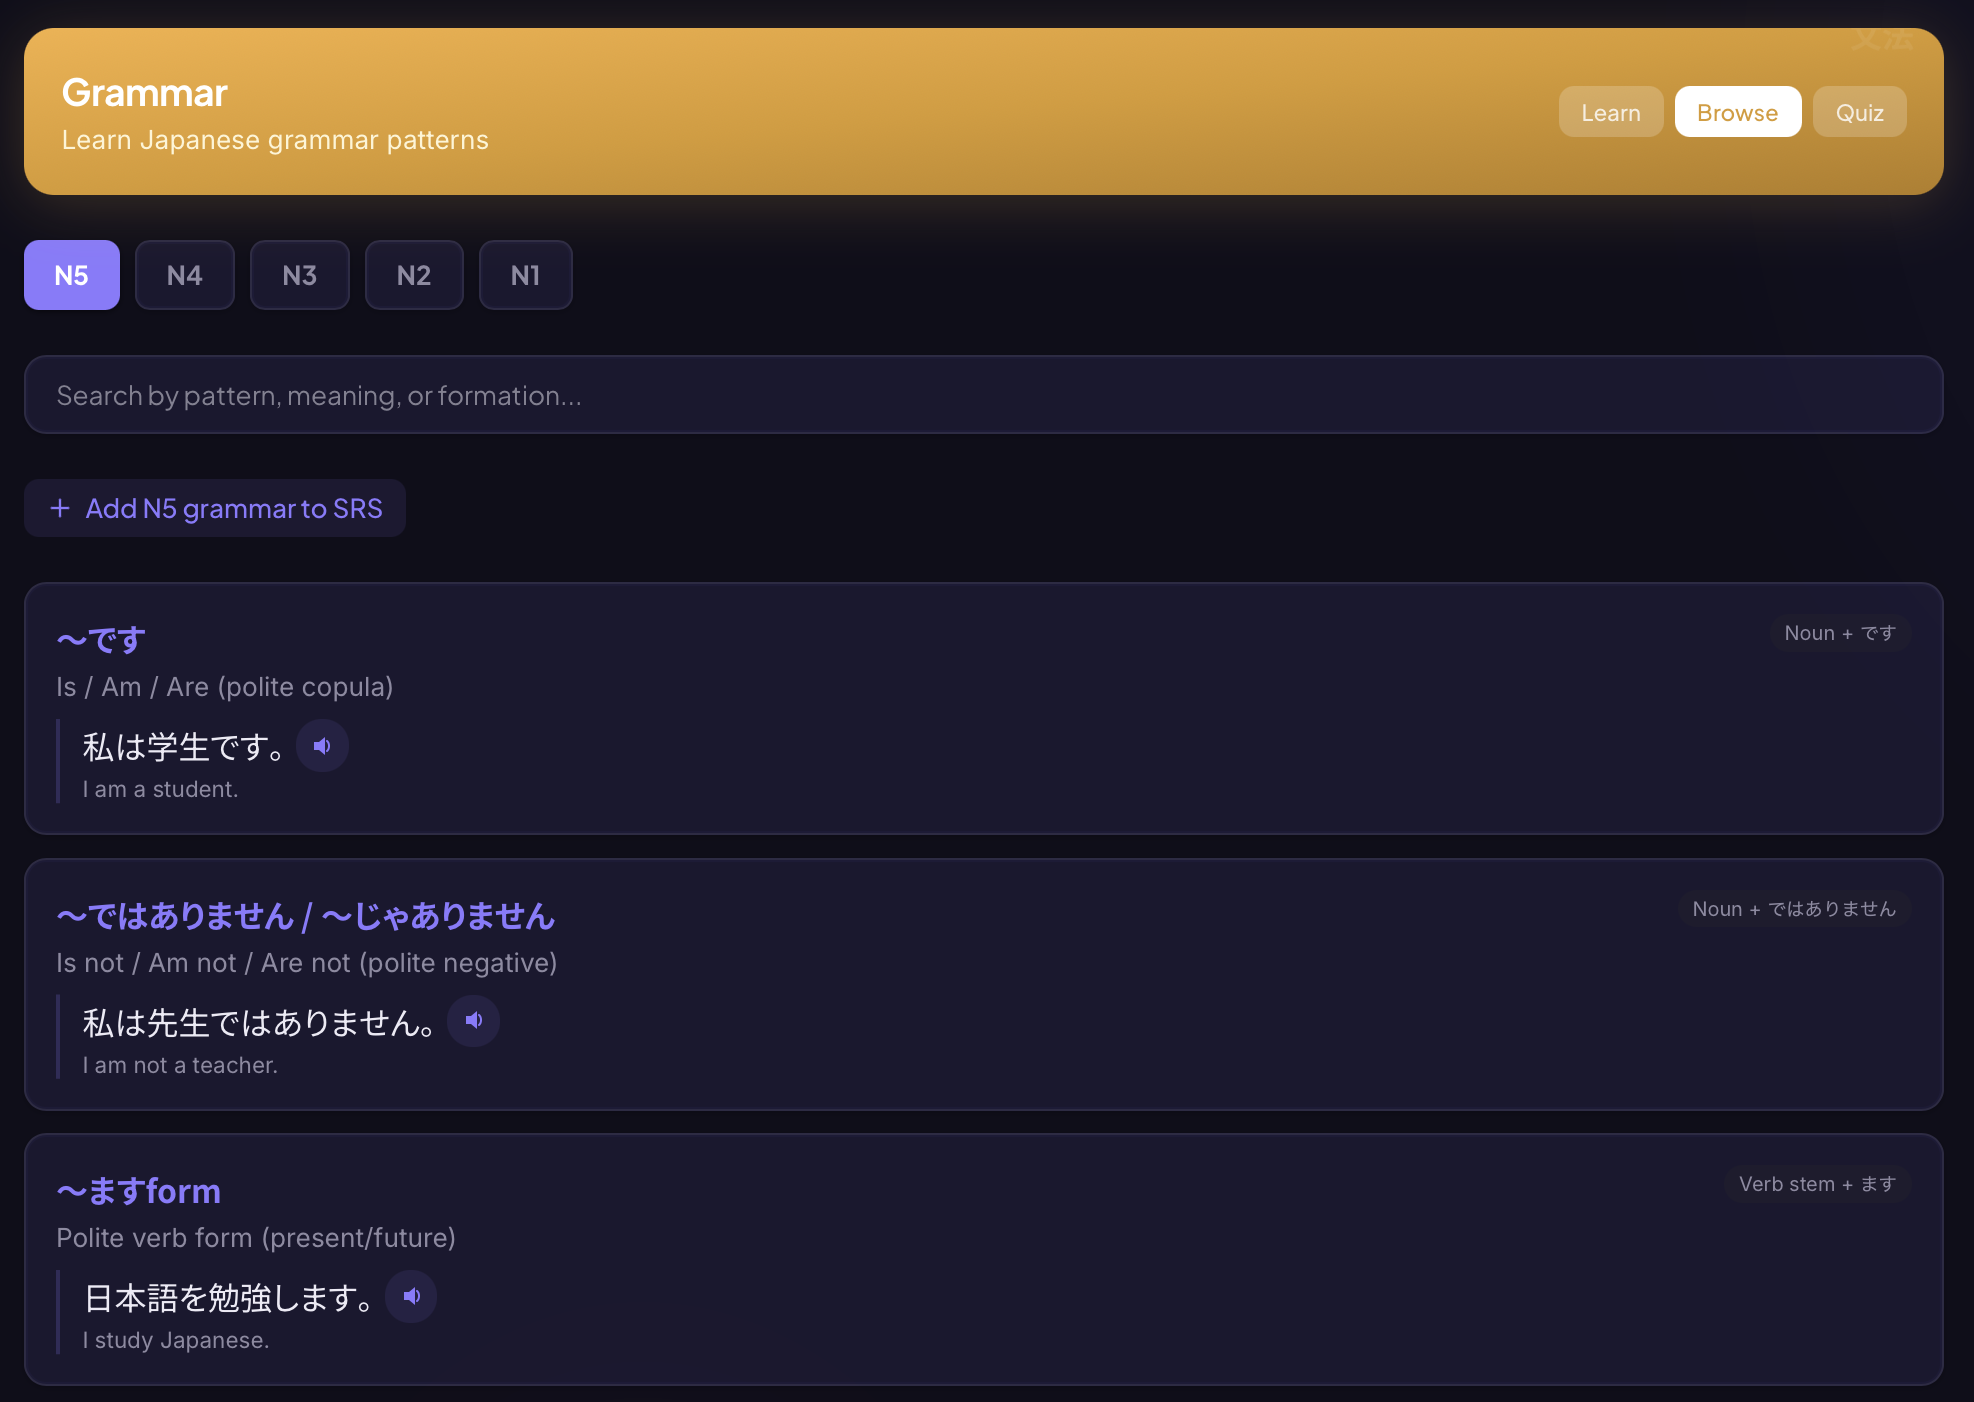Switch to the N1 level tab
The image size is (1974, 1402).
(526, 275)
